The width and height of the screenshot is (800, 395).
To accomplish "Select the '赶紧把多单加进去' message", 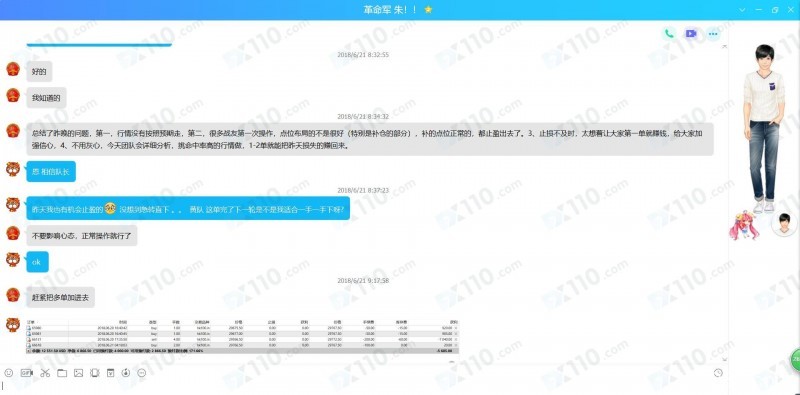I will tap(60, 297).
